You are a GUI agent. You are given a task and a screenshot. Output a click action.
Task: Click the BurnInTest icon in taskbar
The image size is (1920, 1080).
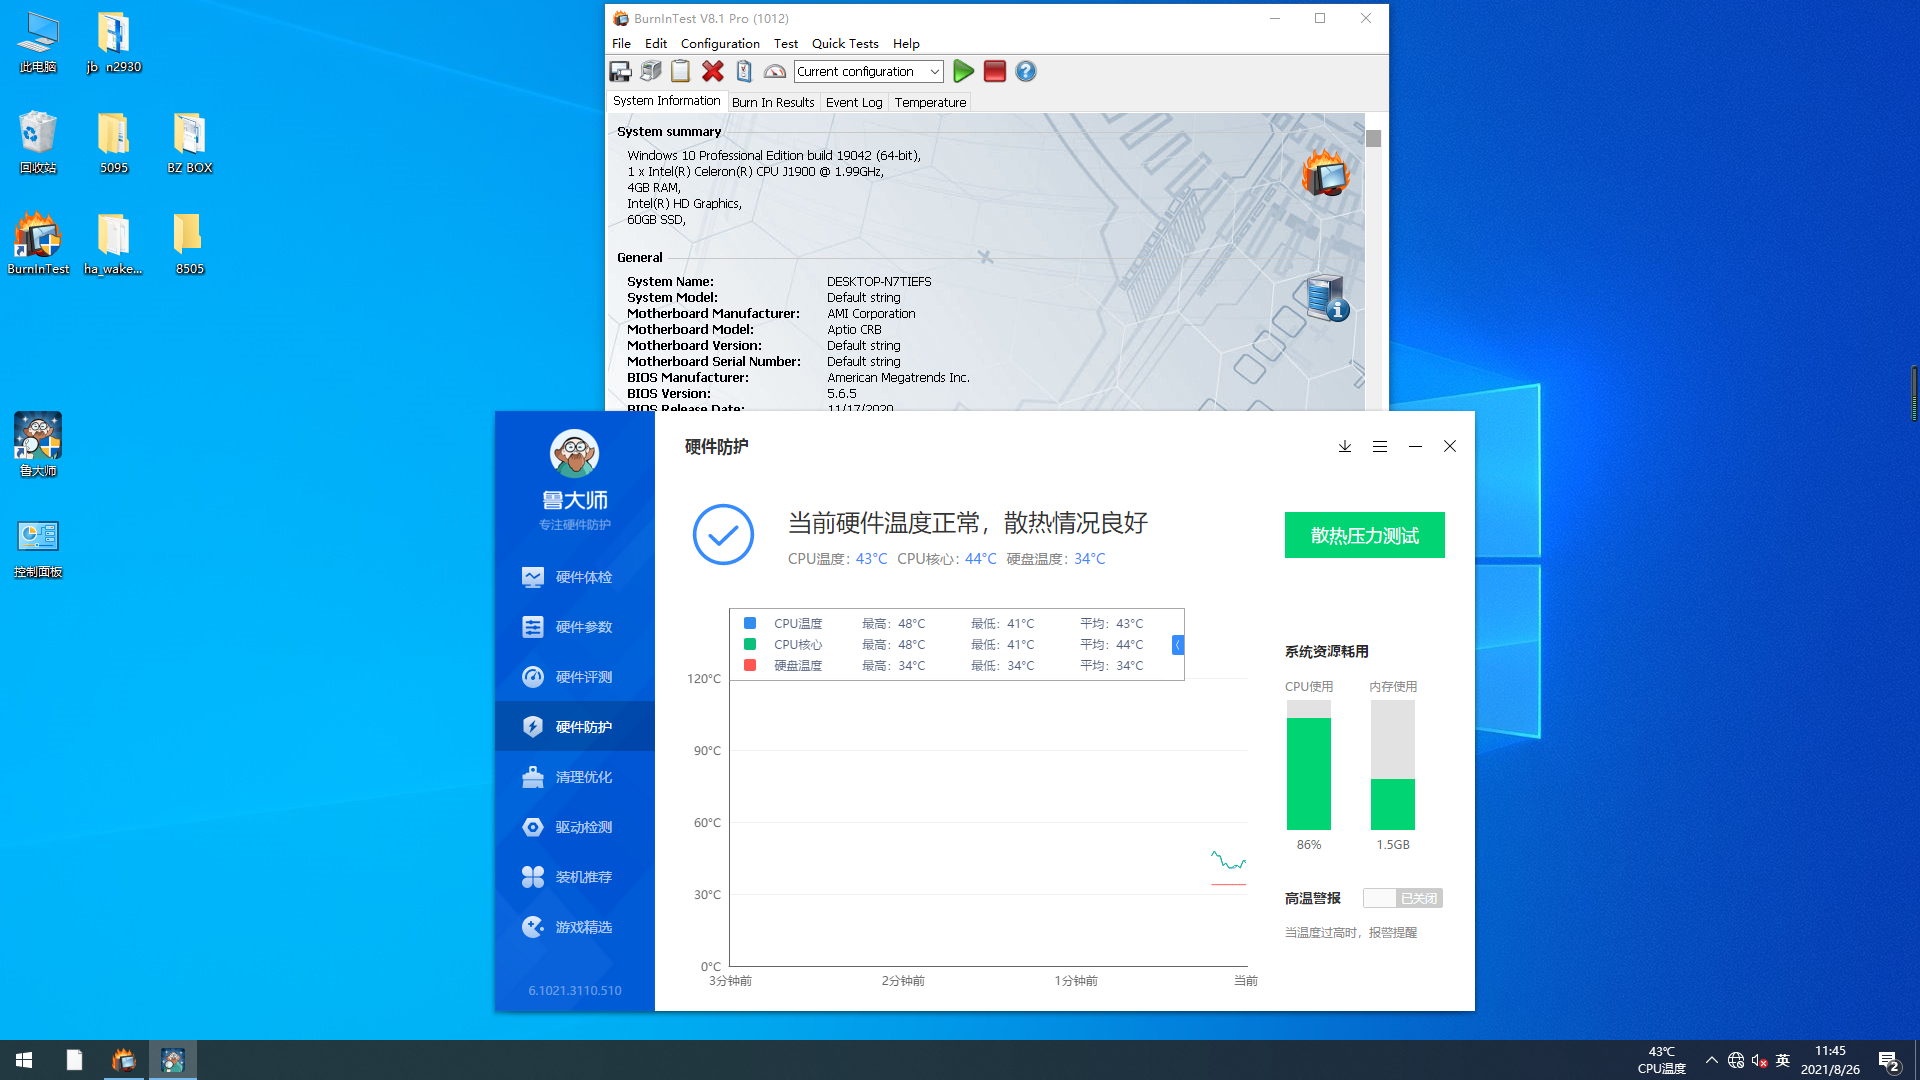[x=124, y=1059]
